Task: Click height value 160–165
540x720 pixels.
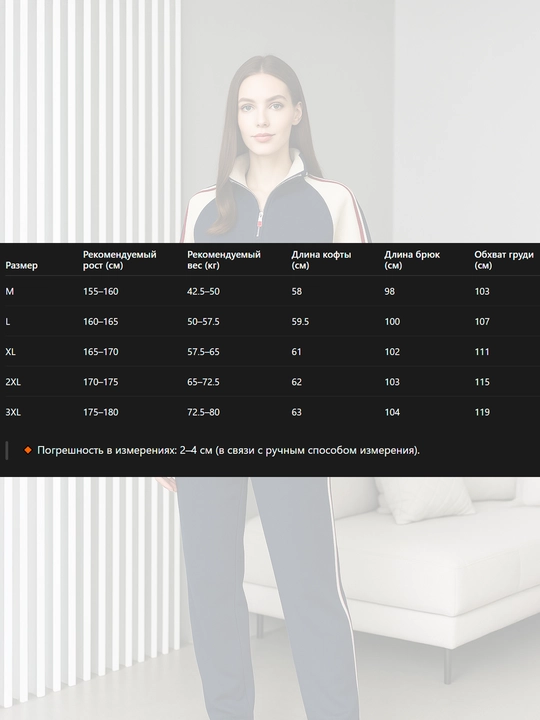Action: pyautogui.click(x=101, y=321)
